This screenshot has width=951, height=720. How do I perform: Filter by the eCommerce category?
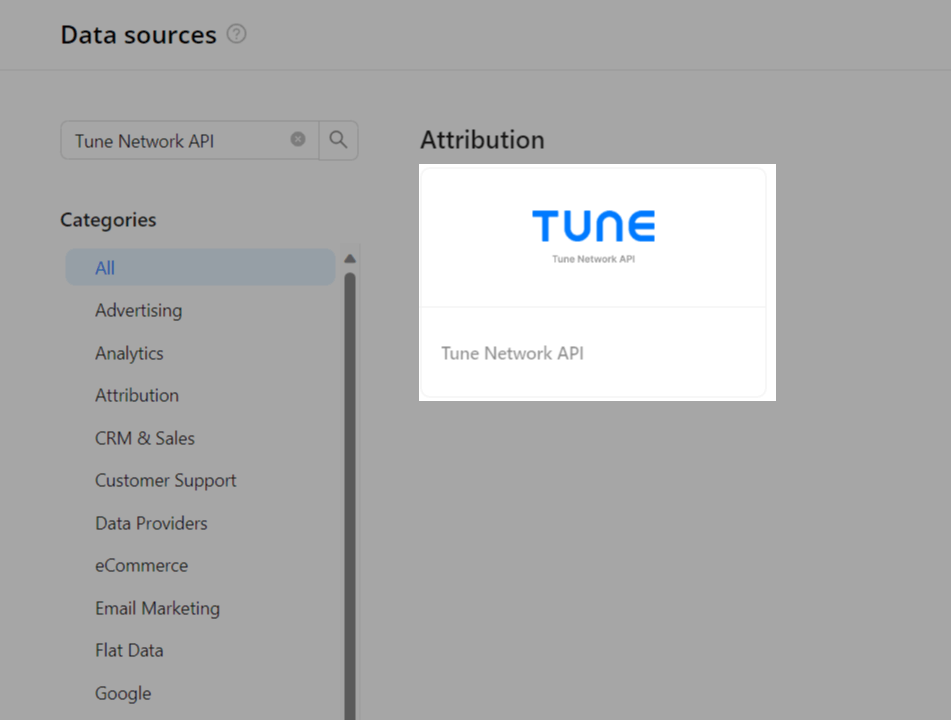[142, 565]
